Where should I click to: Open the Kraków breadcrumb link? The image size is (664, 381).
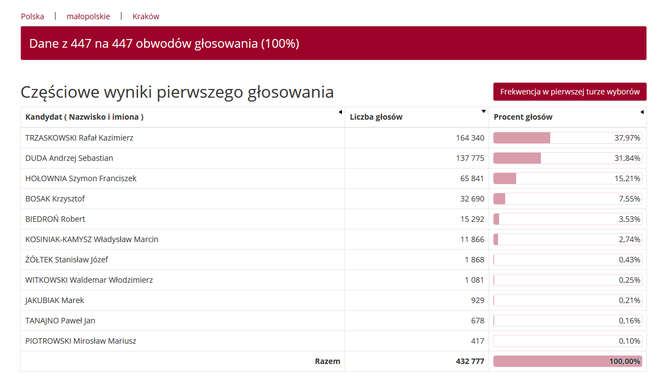[146, 17]
